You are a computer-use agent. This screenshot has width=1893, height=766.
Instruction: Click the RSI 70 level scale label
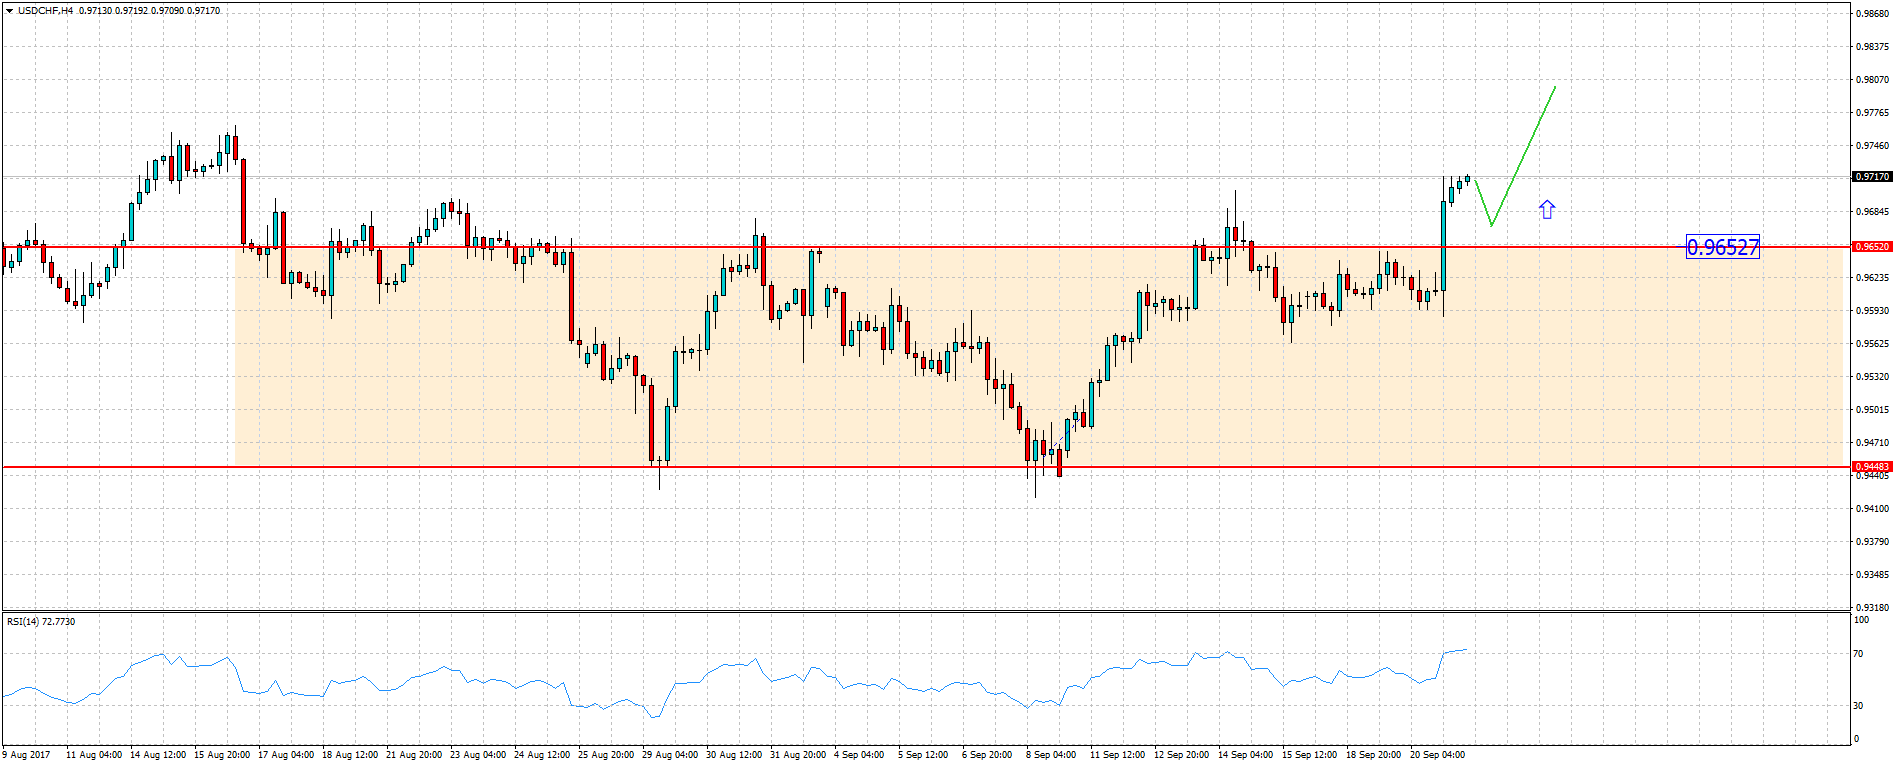click(1858, 654)
